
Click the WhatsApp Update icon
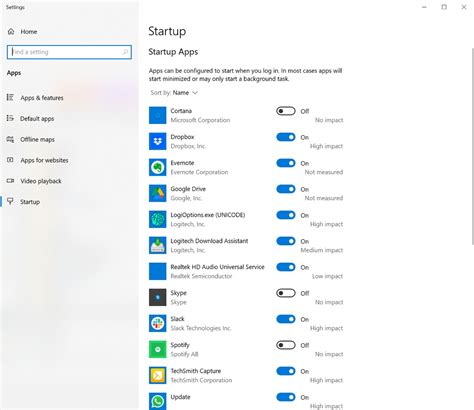(157, 401)
